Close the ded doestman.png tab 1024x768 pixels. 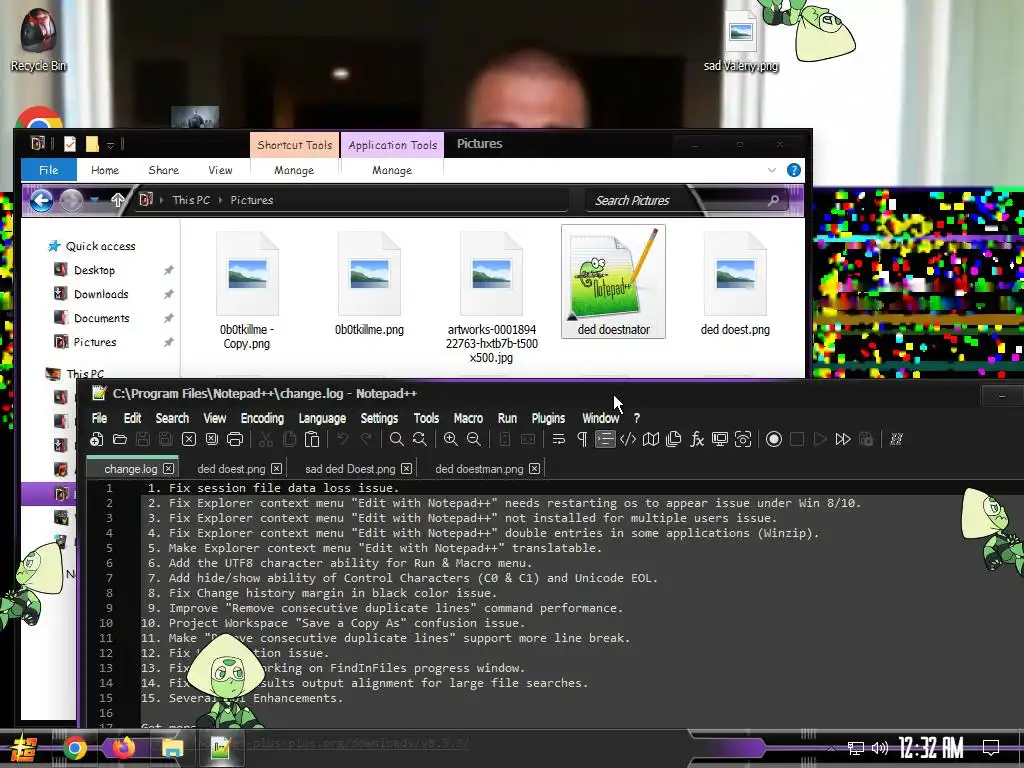point(534,469)
